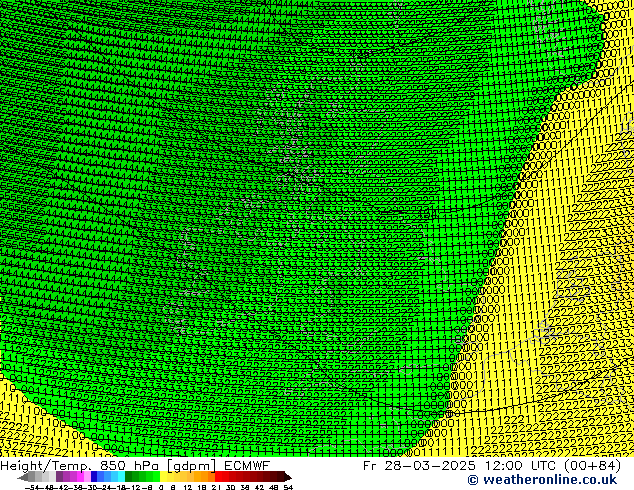
Task: Click the '12:00 UTC (00+84)' time label
Action: tap(553, 466)
